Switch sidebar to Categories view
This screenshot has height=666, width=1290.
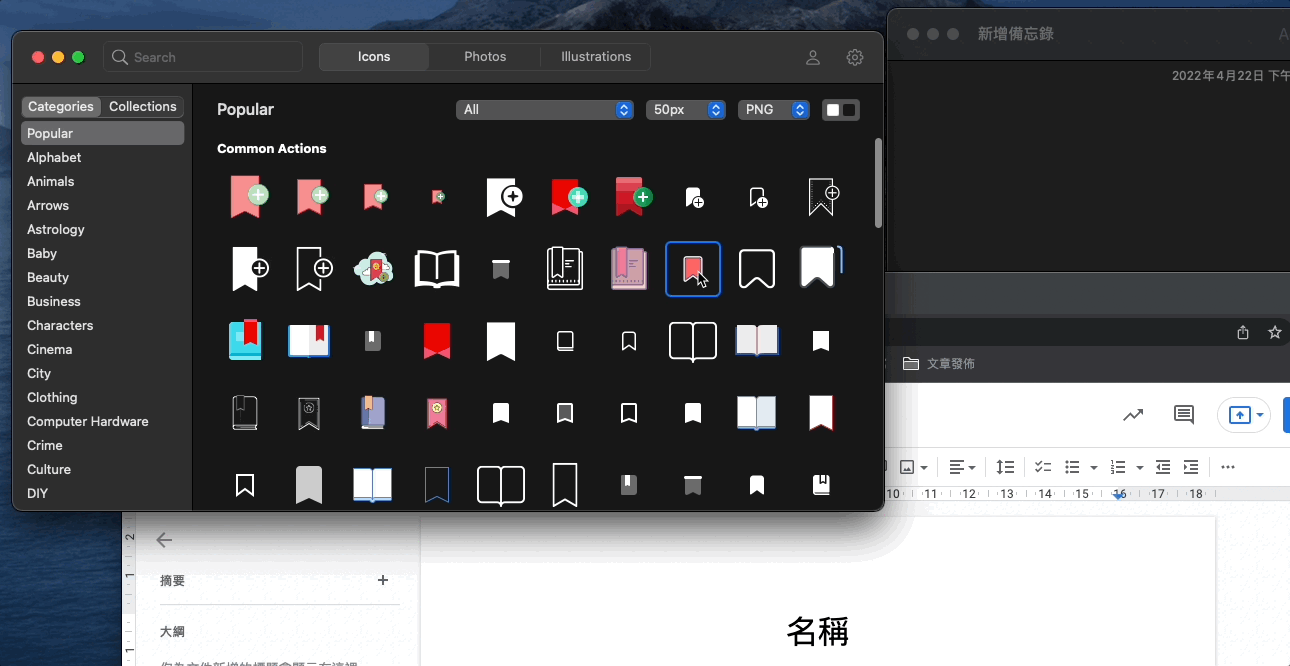tap(61, 107)
